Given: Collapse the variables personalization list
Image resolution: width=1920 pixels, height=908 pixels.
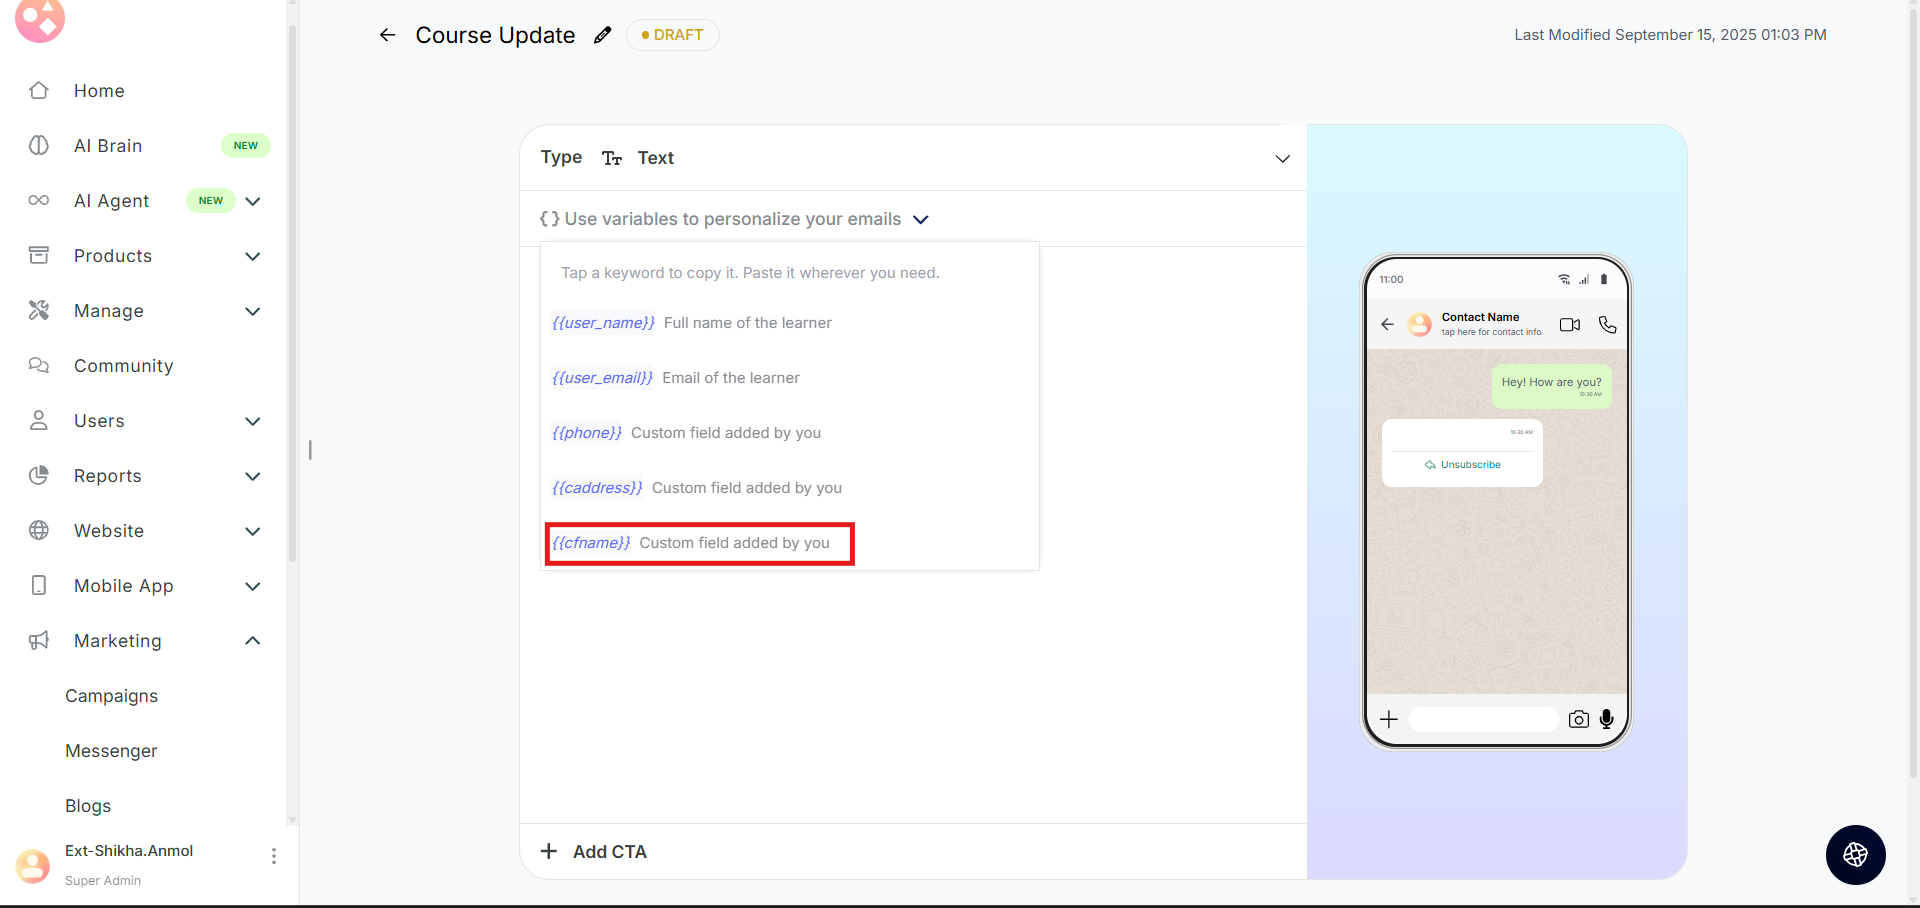Looking at the screenshot, I should coord(921,220).
